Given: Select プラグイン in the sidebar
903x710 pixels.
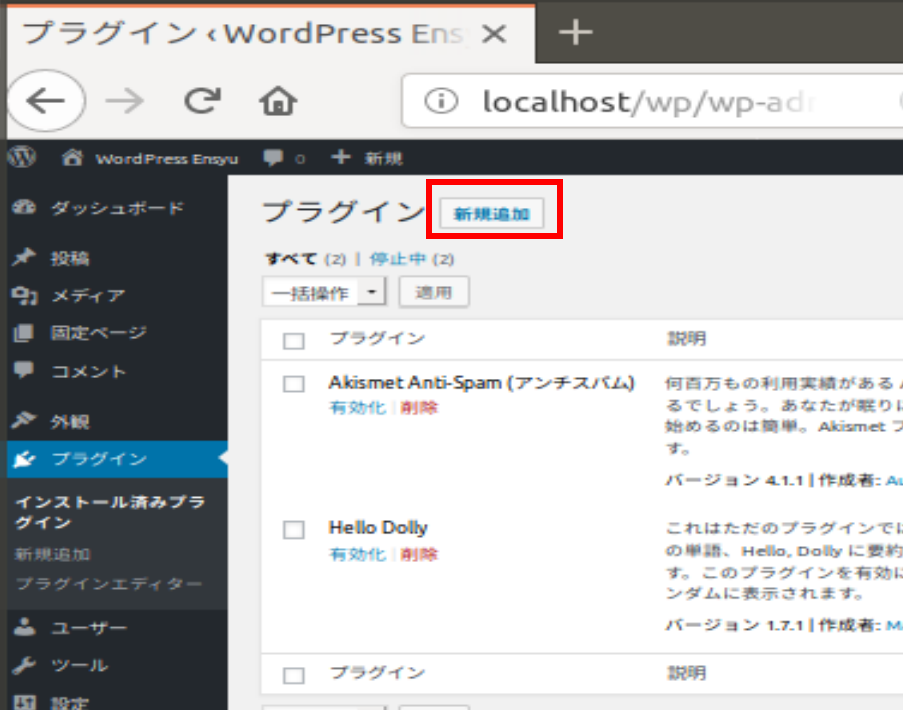Looking at the screenshot, I should pos(117,459).
